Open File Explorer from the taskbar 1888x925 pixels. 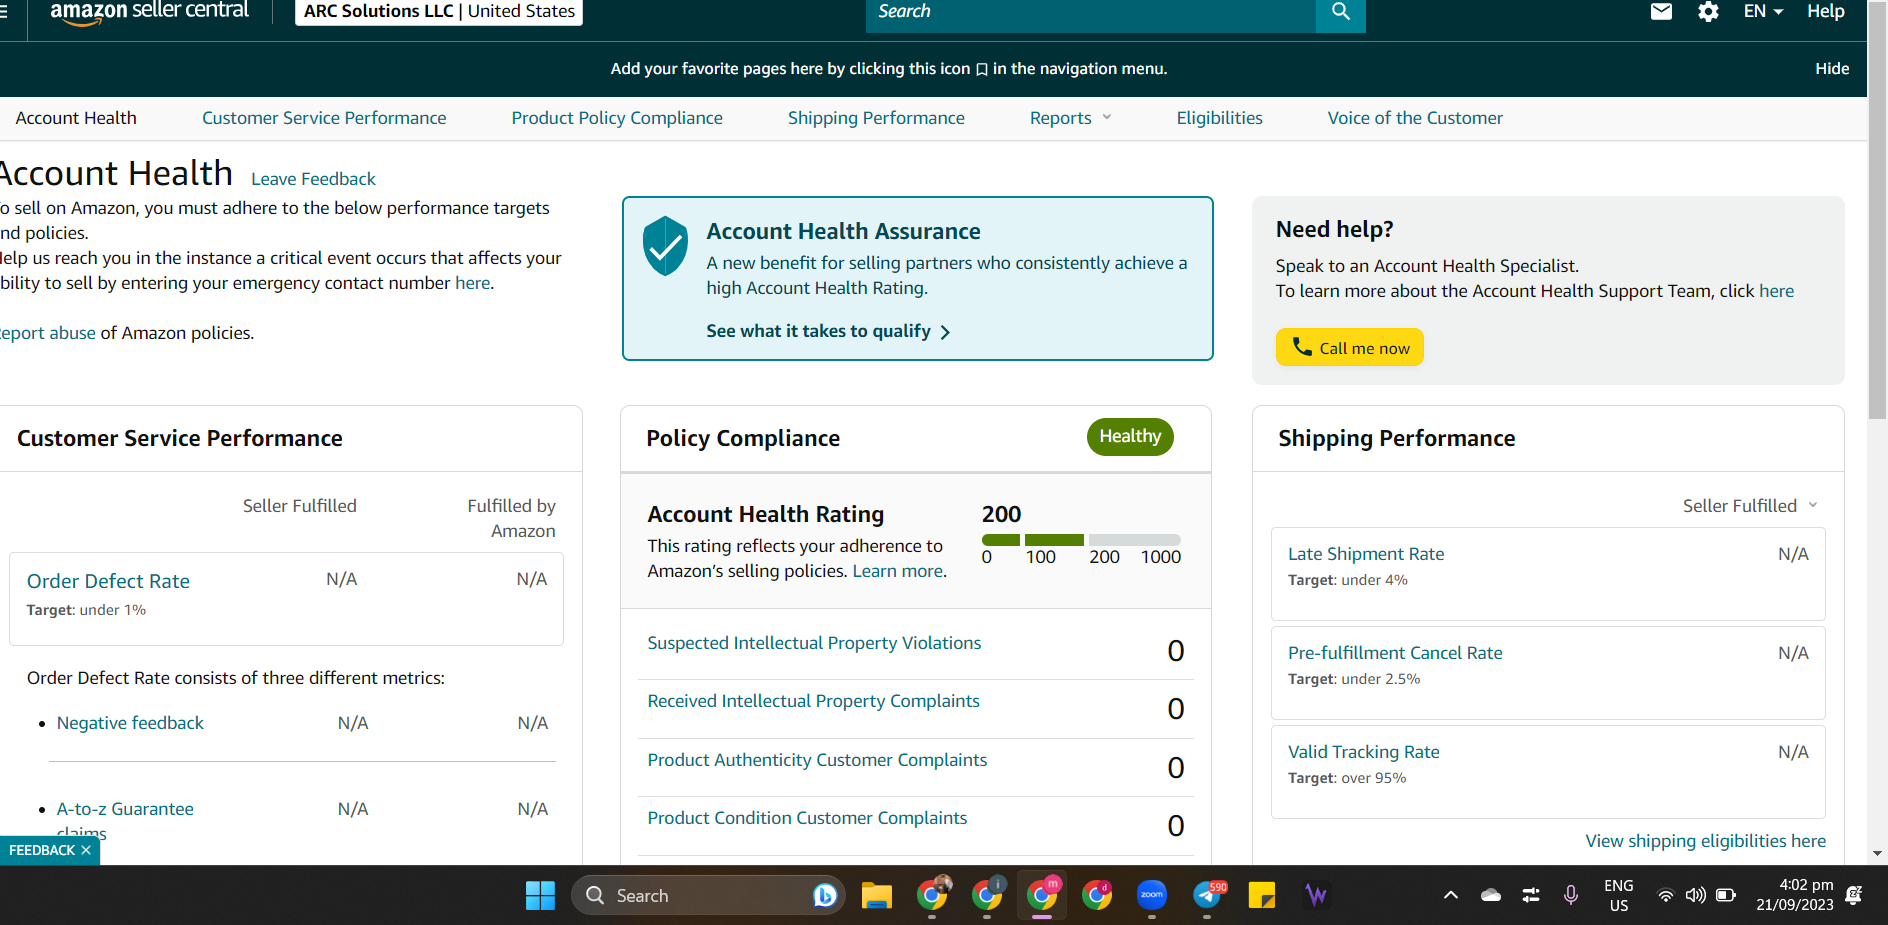tap(876, 895)
